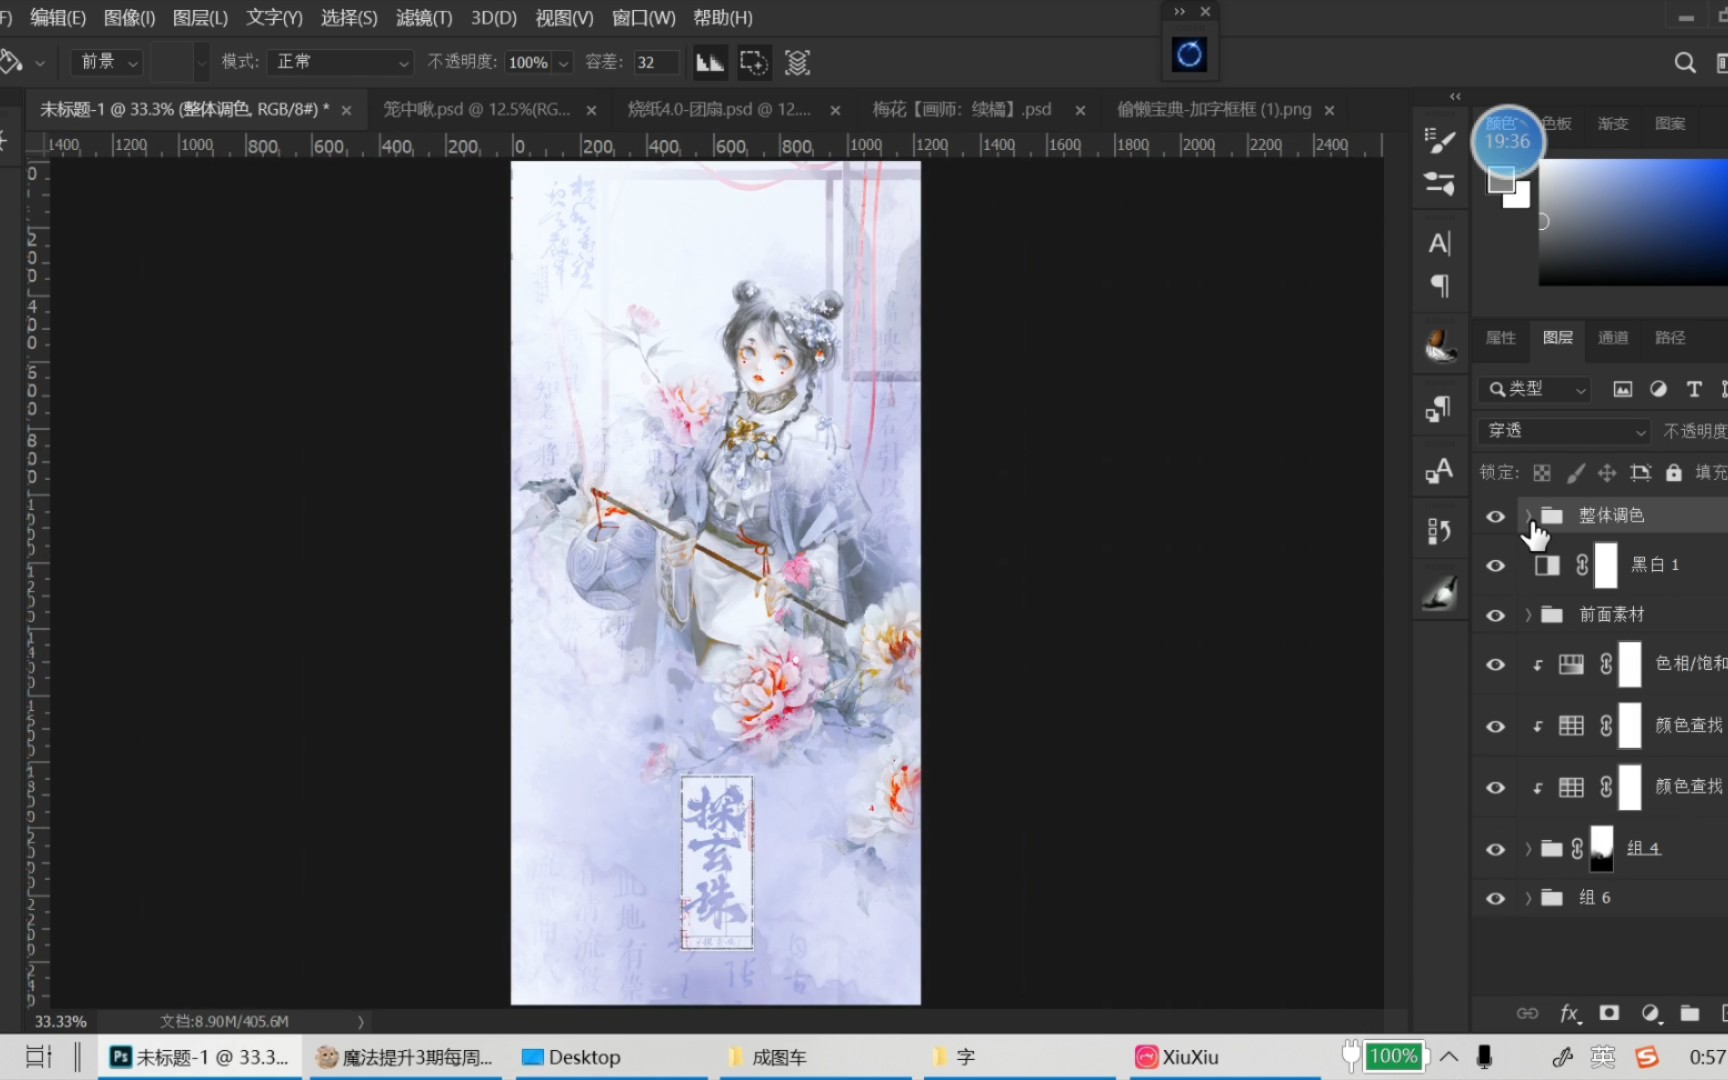Click the white background color swatch
1728x1080 pixels.
[1520, 198]
